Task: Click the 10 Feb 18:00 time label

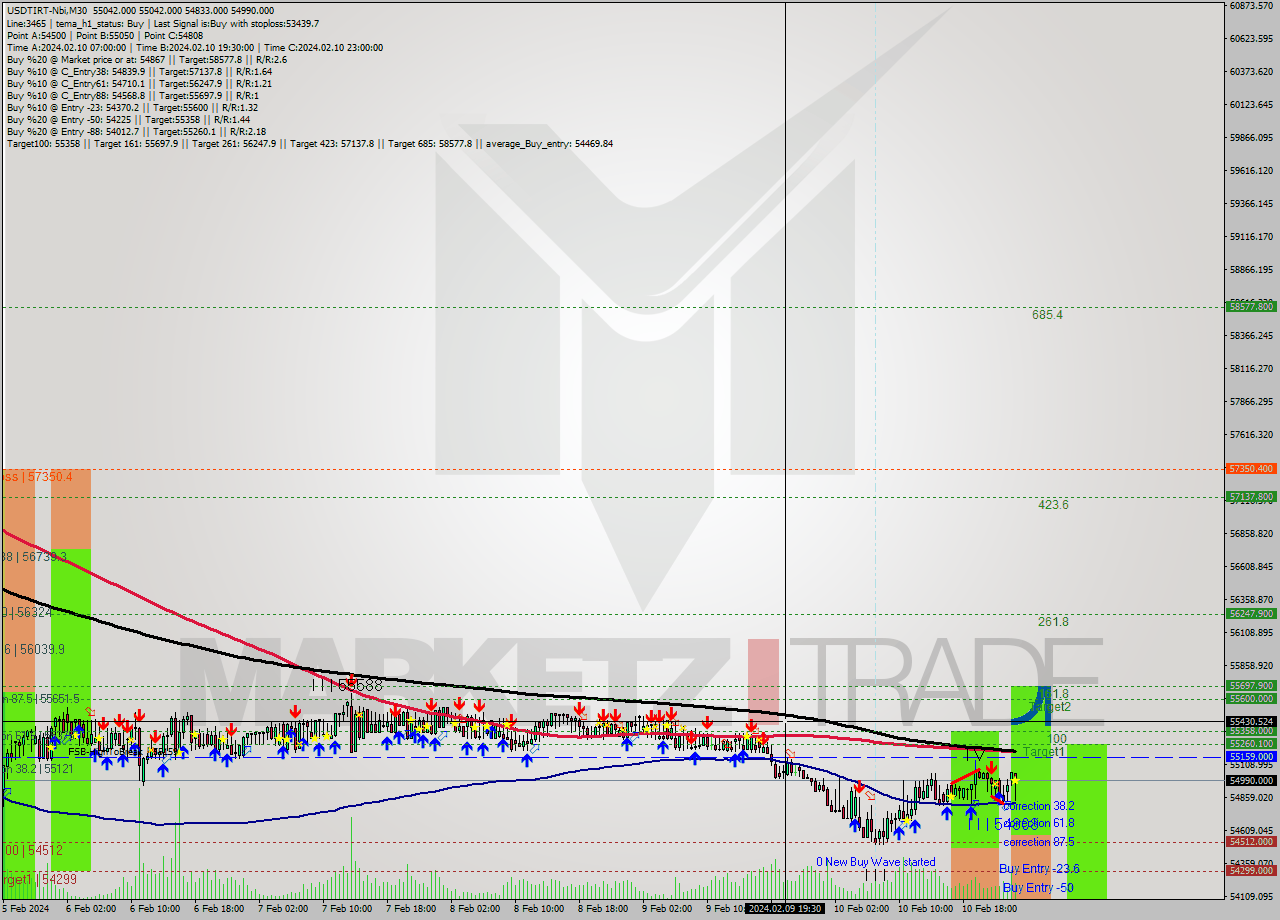Action: coord(989,909)
